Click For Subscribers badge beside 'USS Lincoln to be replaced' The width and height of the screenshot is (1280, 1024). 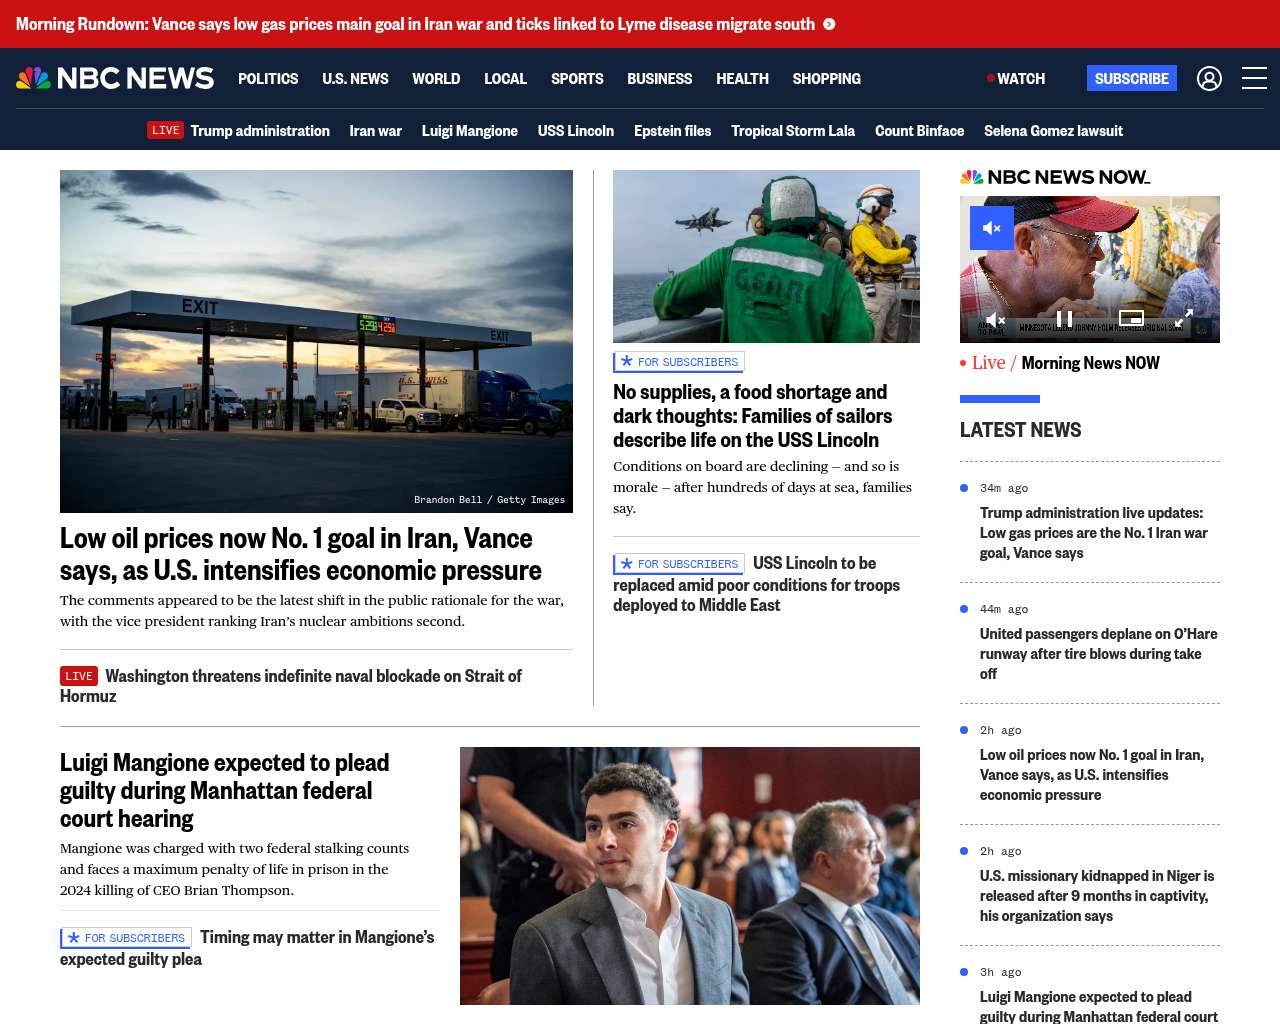coord(679,564)
